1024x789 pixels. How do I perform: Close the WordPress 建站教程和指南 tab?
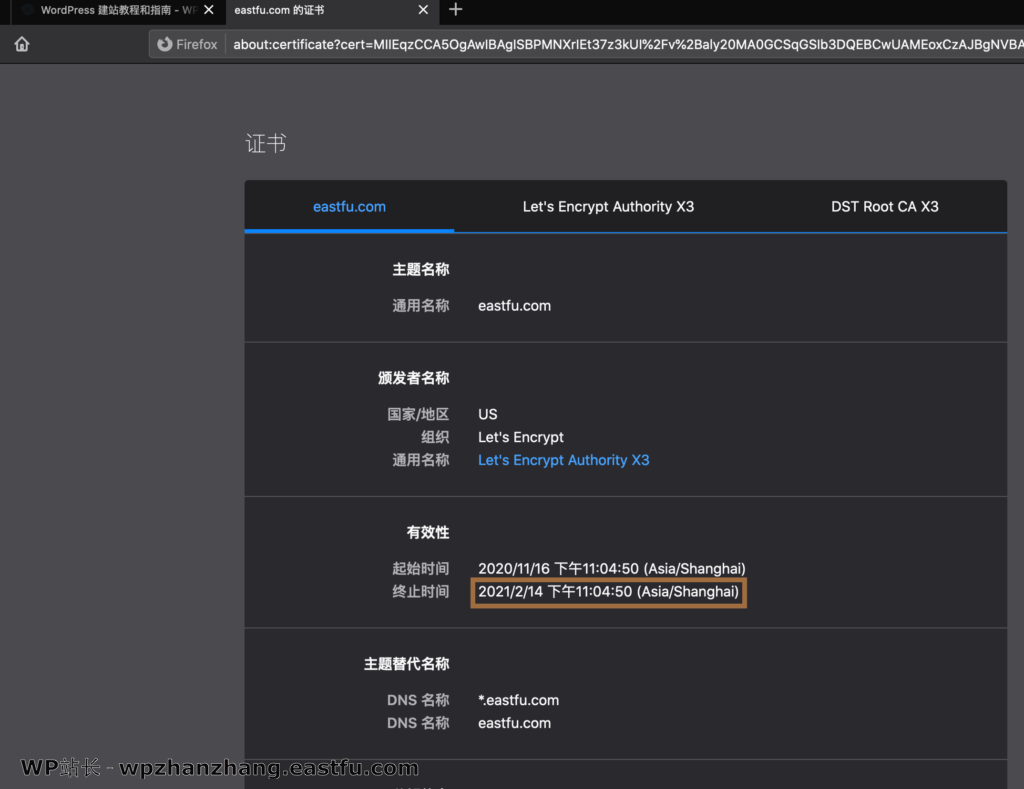208,10
